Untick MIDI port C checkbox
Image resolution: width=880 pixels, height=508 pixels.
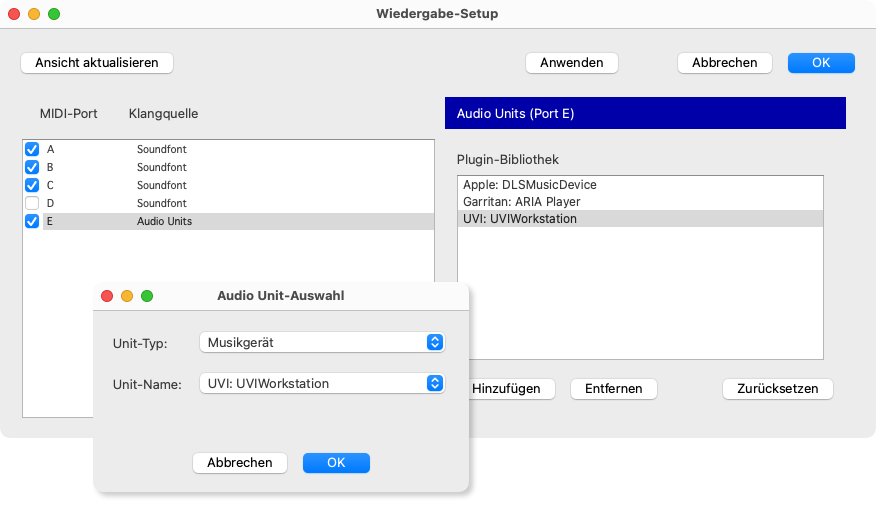point(32,186)
